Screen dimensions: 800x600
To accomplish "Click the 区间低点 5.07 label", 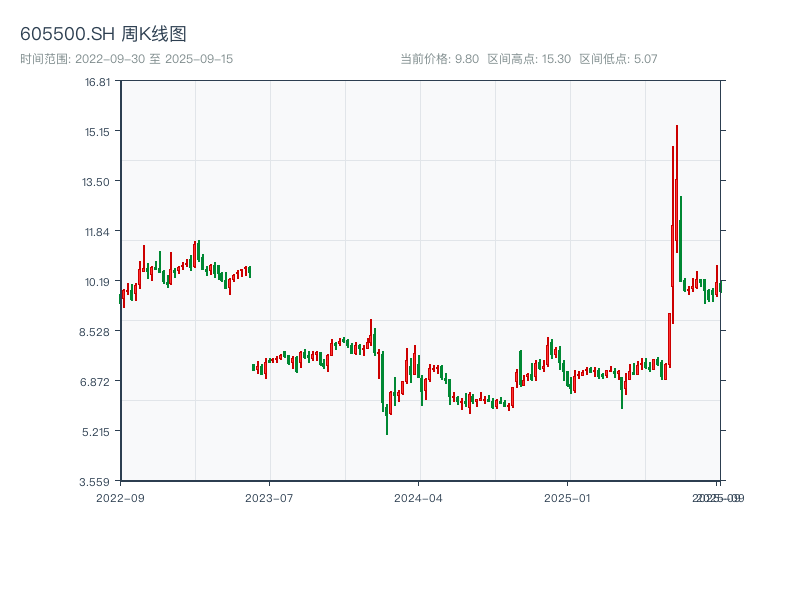I will (618, 59).
